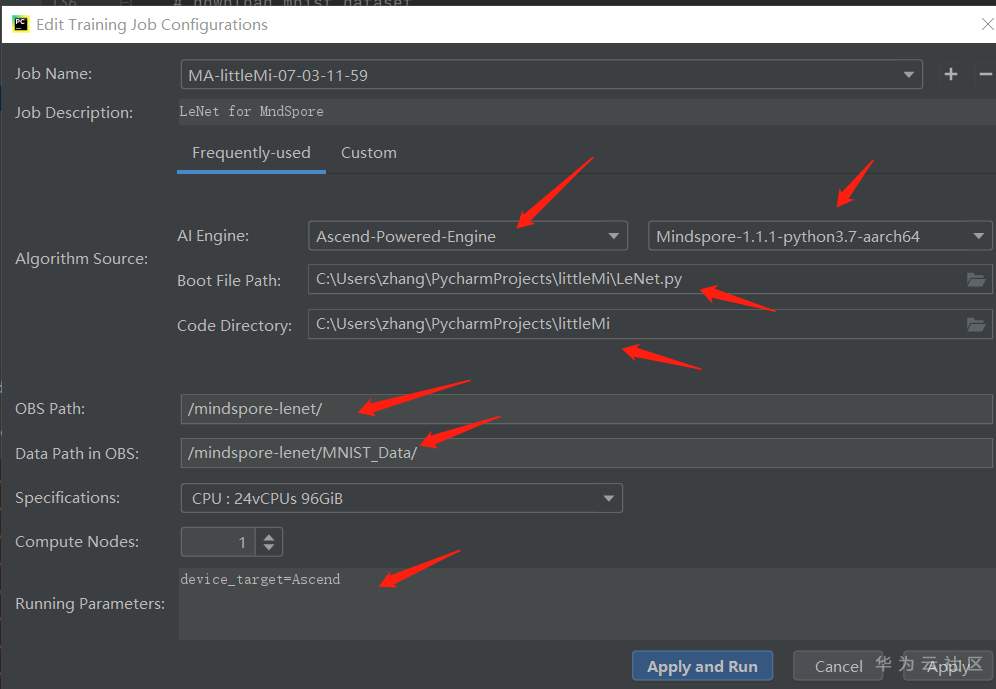Click the Code Directory text field
Viewport: 996px width, 689px height.
coord(636,324)
